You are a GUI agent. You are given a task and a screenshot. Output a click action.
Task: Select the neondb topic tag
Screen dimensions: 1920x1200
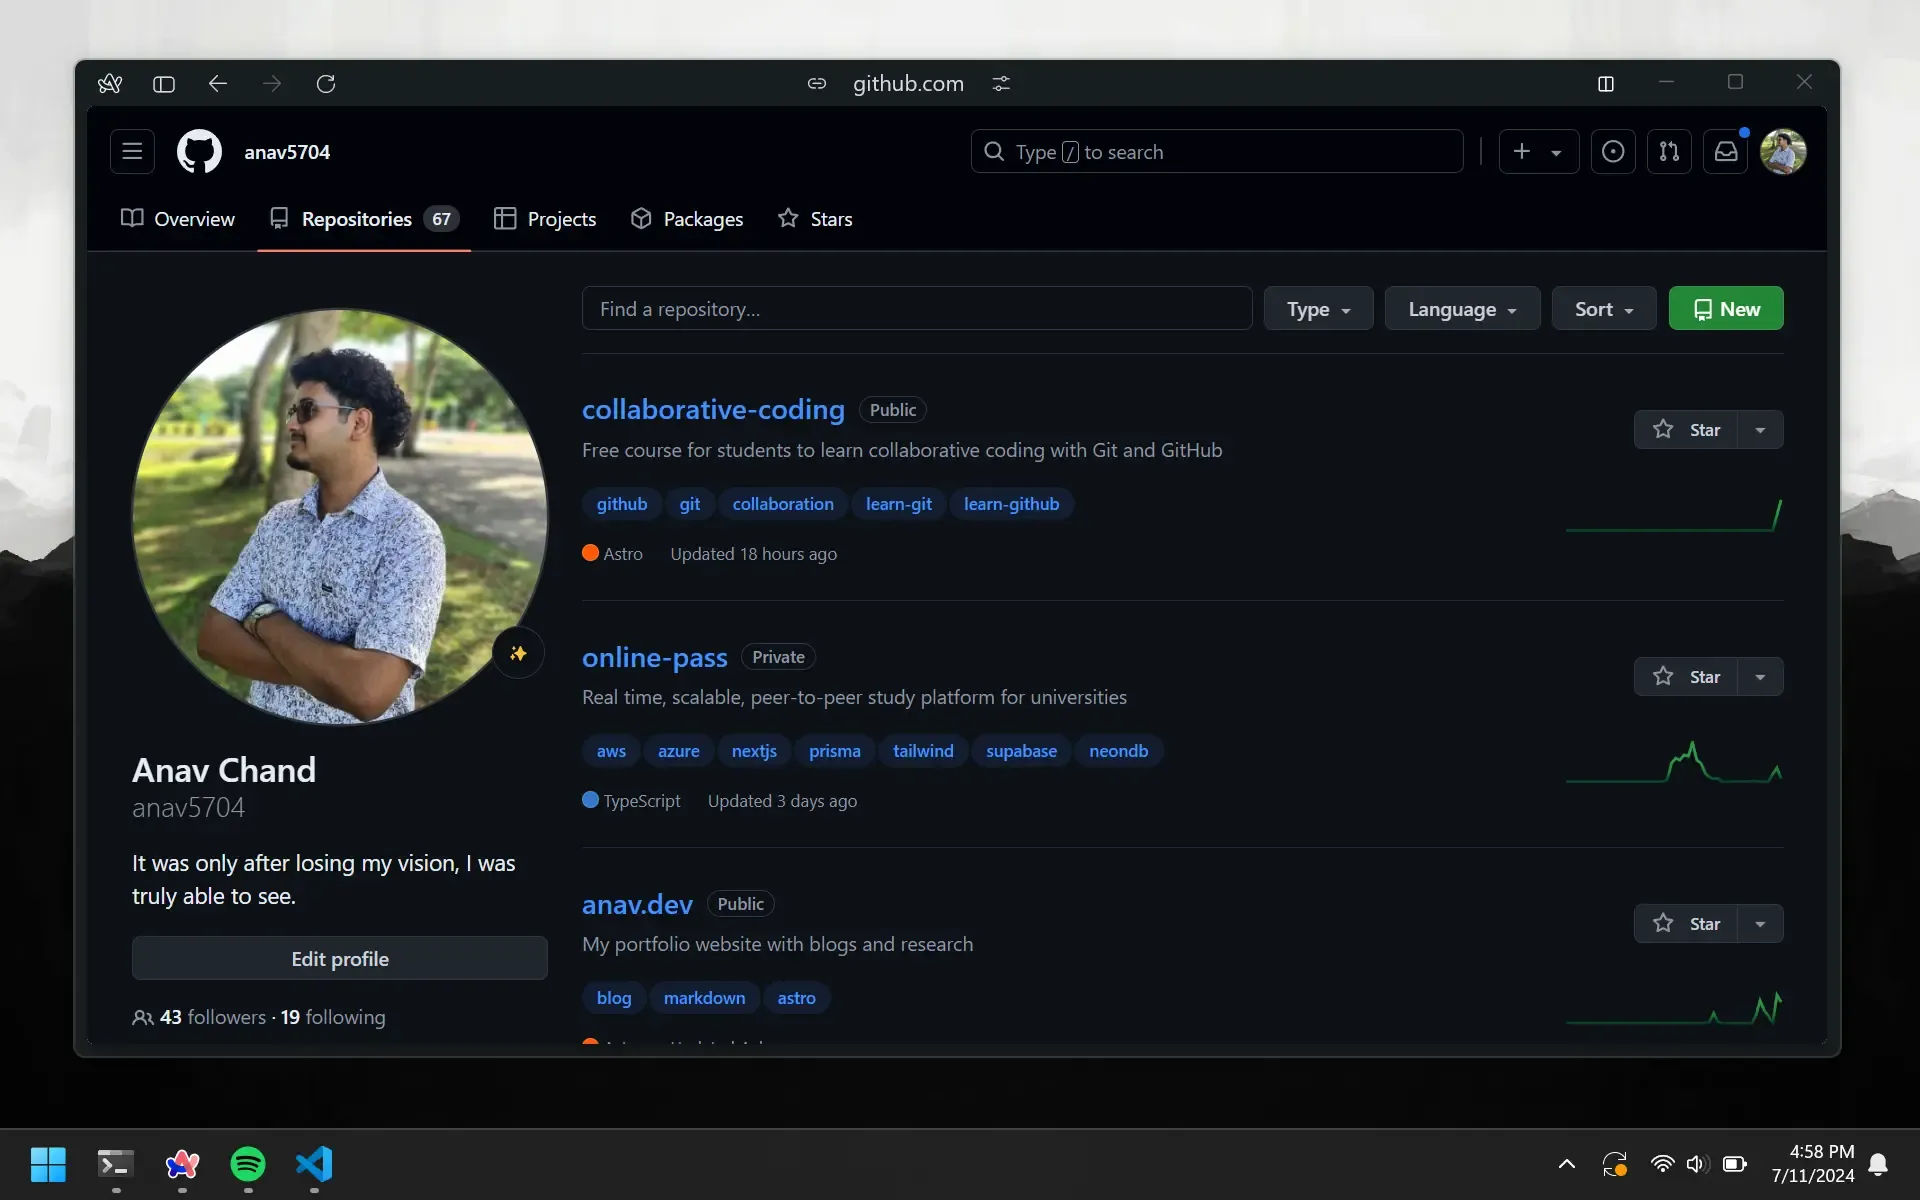coord(1118,751)
